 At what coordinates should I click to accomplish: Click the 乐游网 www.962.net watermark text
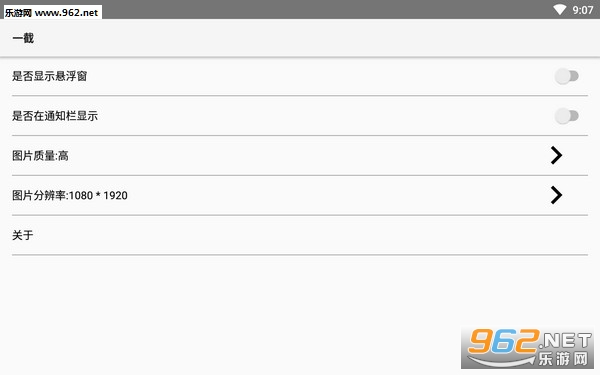53,13
